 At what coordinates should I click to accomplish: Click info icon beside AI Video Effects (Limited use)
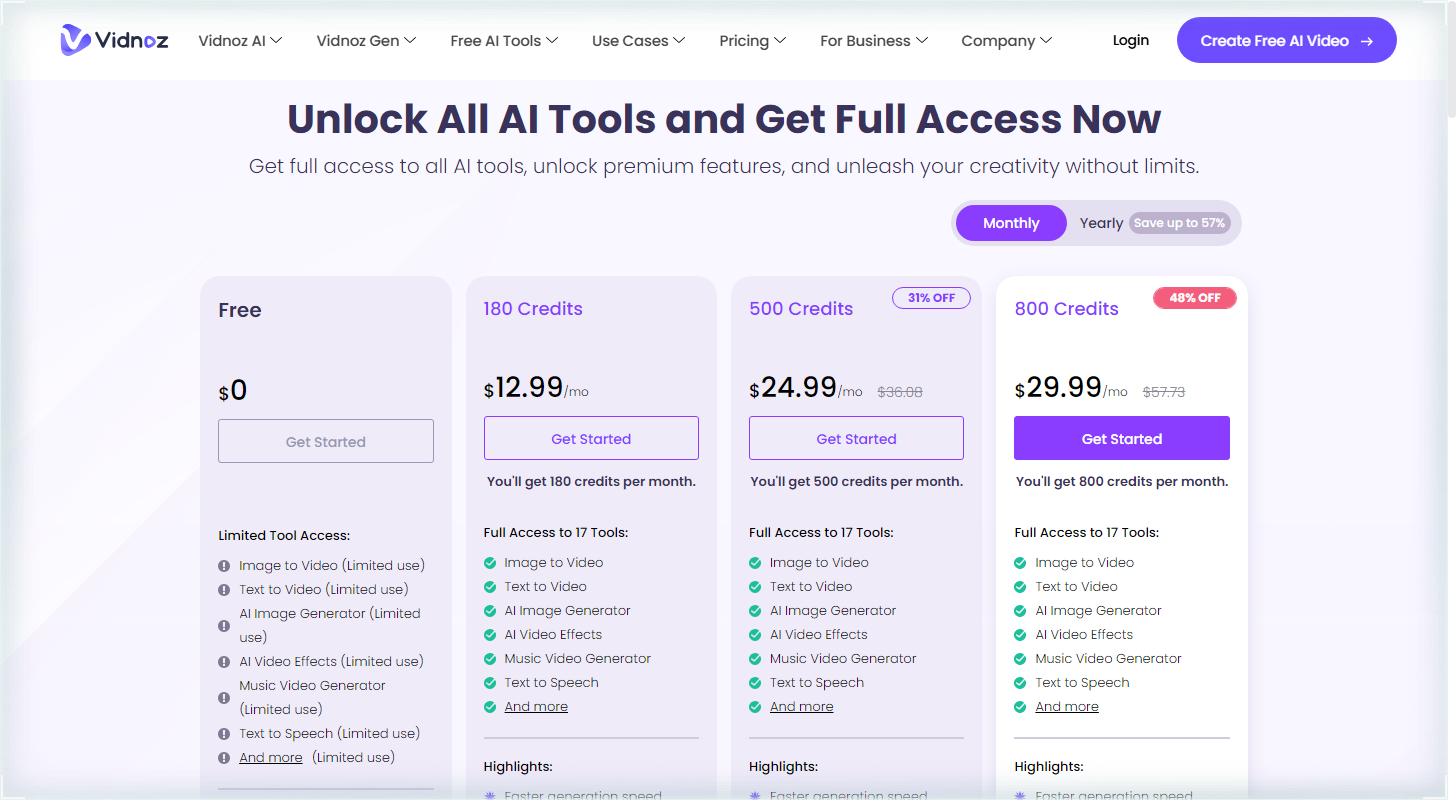[224, 662]
